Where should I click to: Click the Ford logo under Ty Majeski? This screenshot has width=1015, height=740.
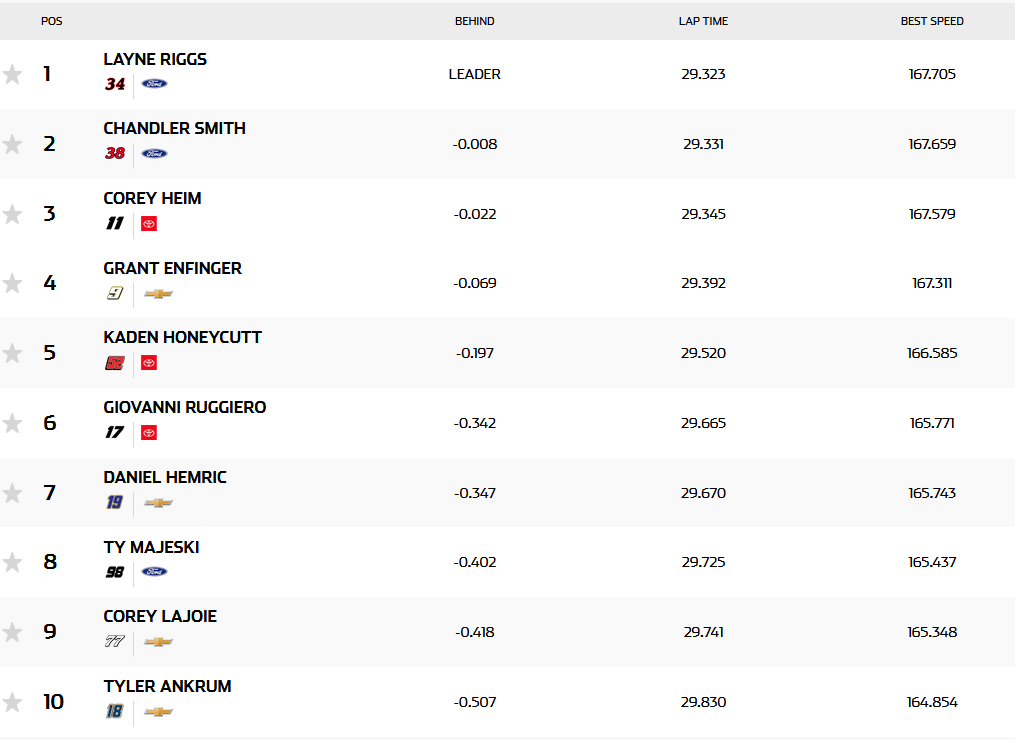pos(154,572)
